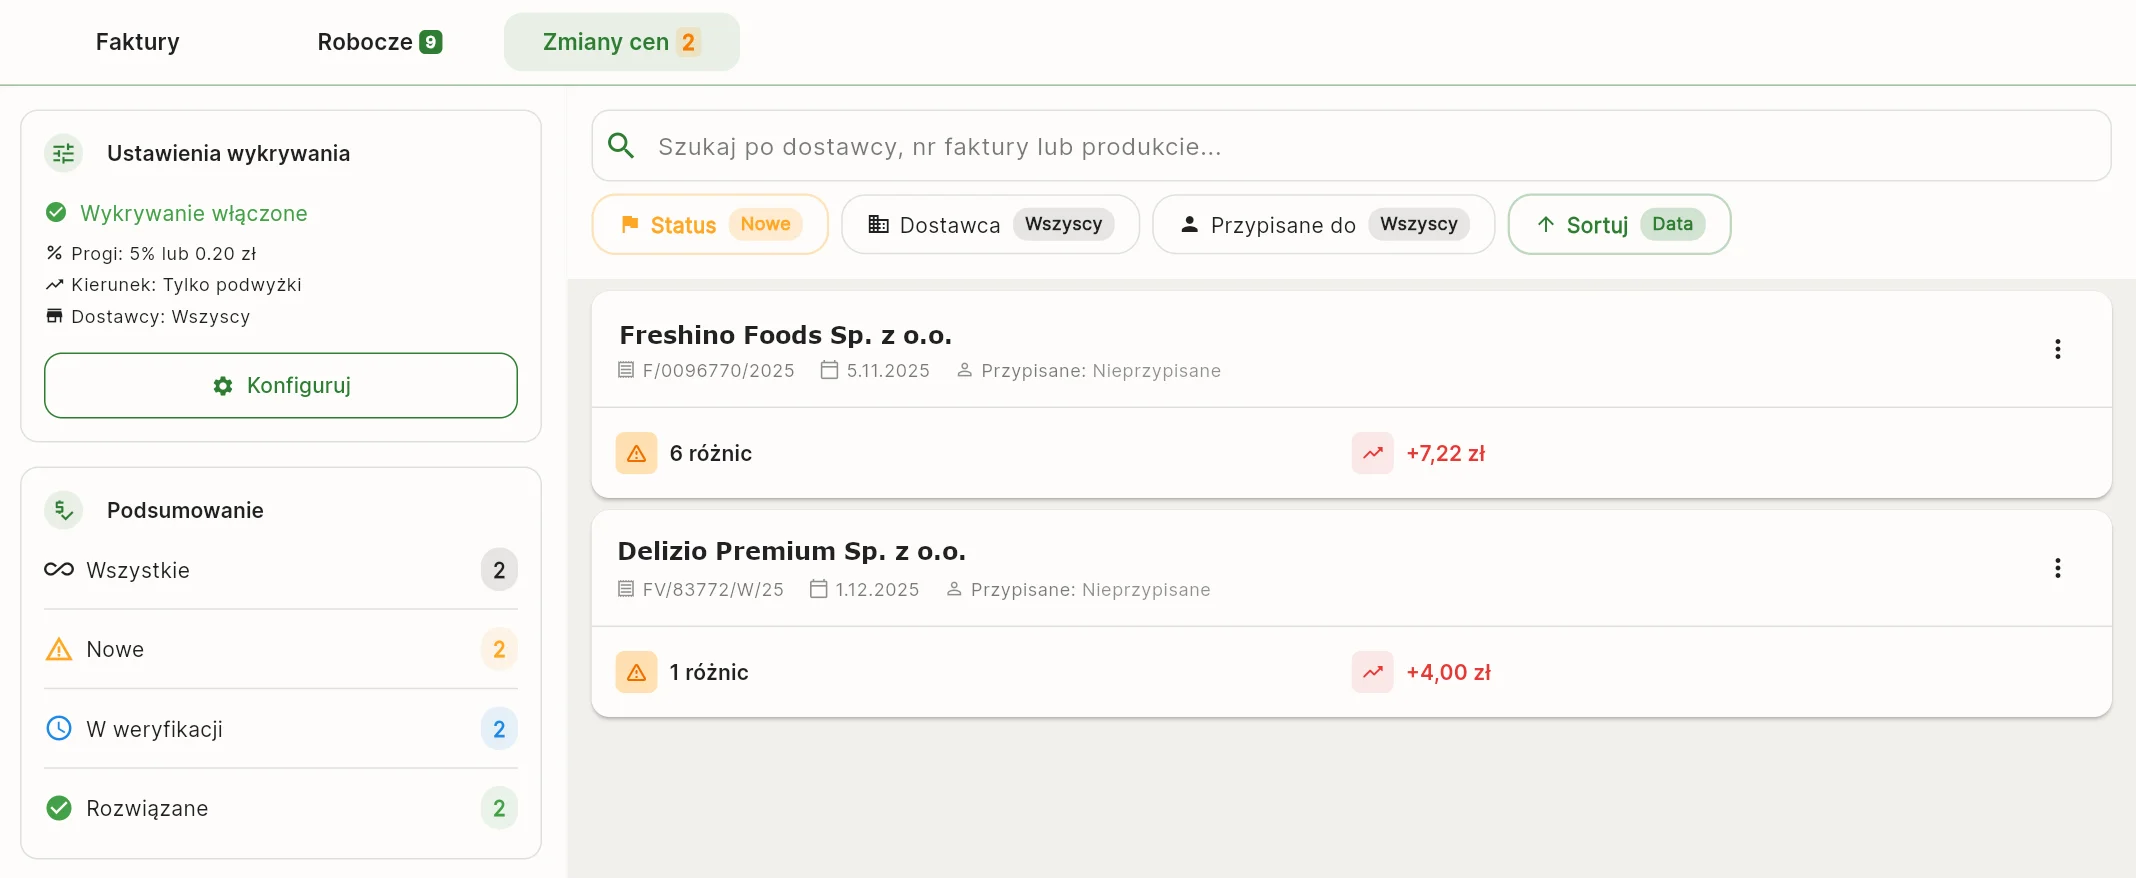Click the search magnifier icon

[x=621, y=146]
